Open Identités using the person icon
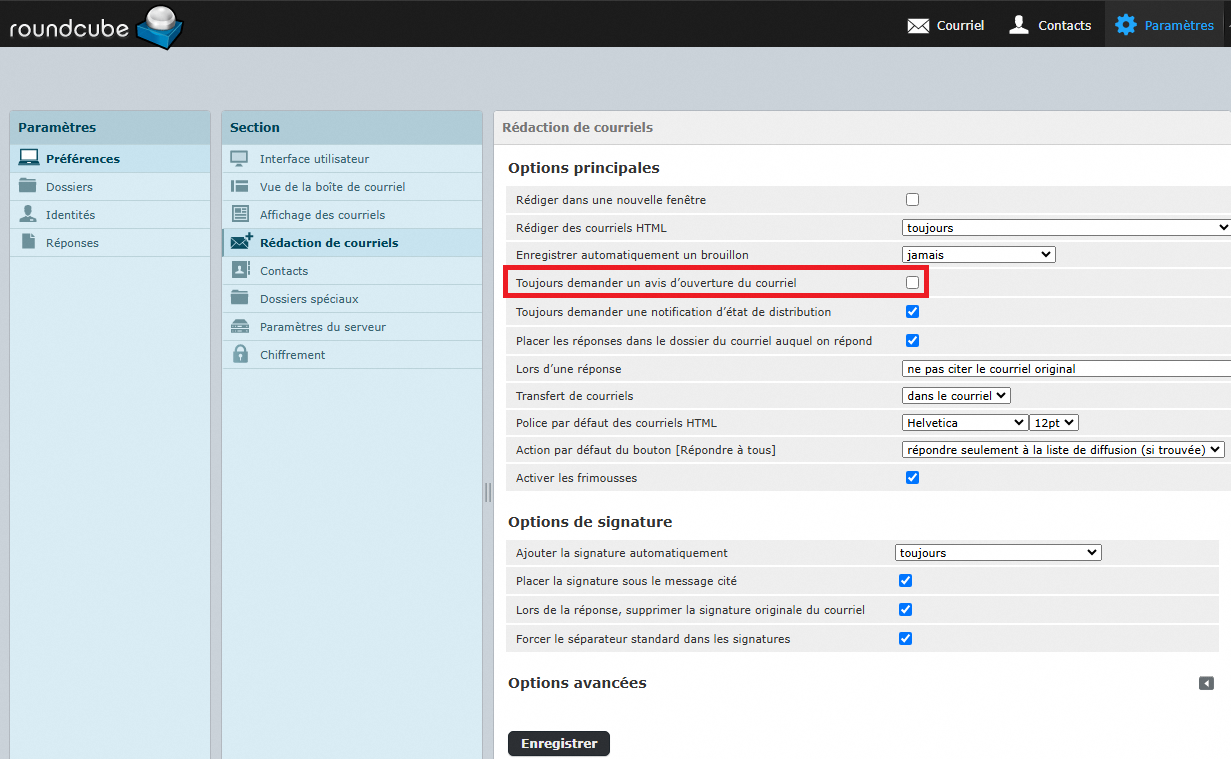This screenshot has width=1231, height=759. (x=28, y=214)
